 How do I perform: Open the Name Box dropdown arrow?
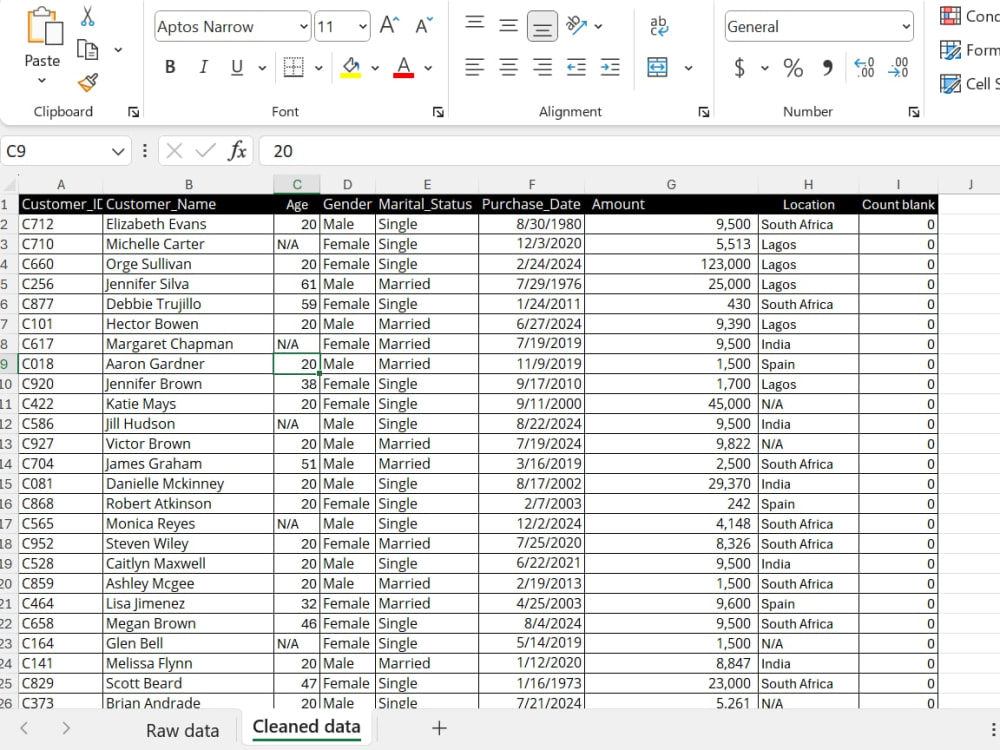click(117, 151)
